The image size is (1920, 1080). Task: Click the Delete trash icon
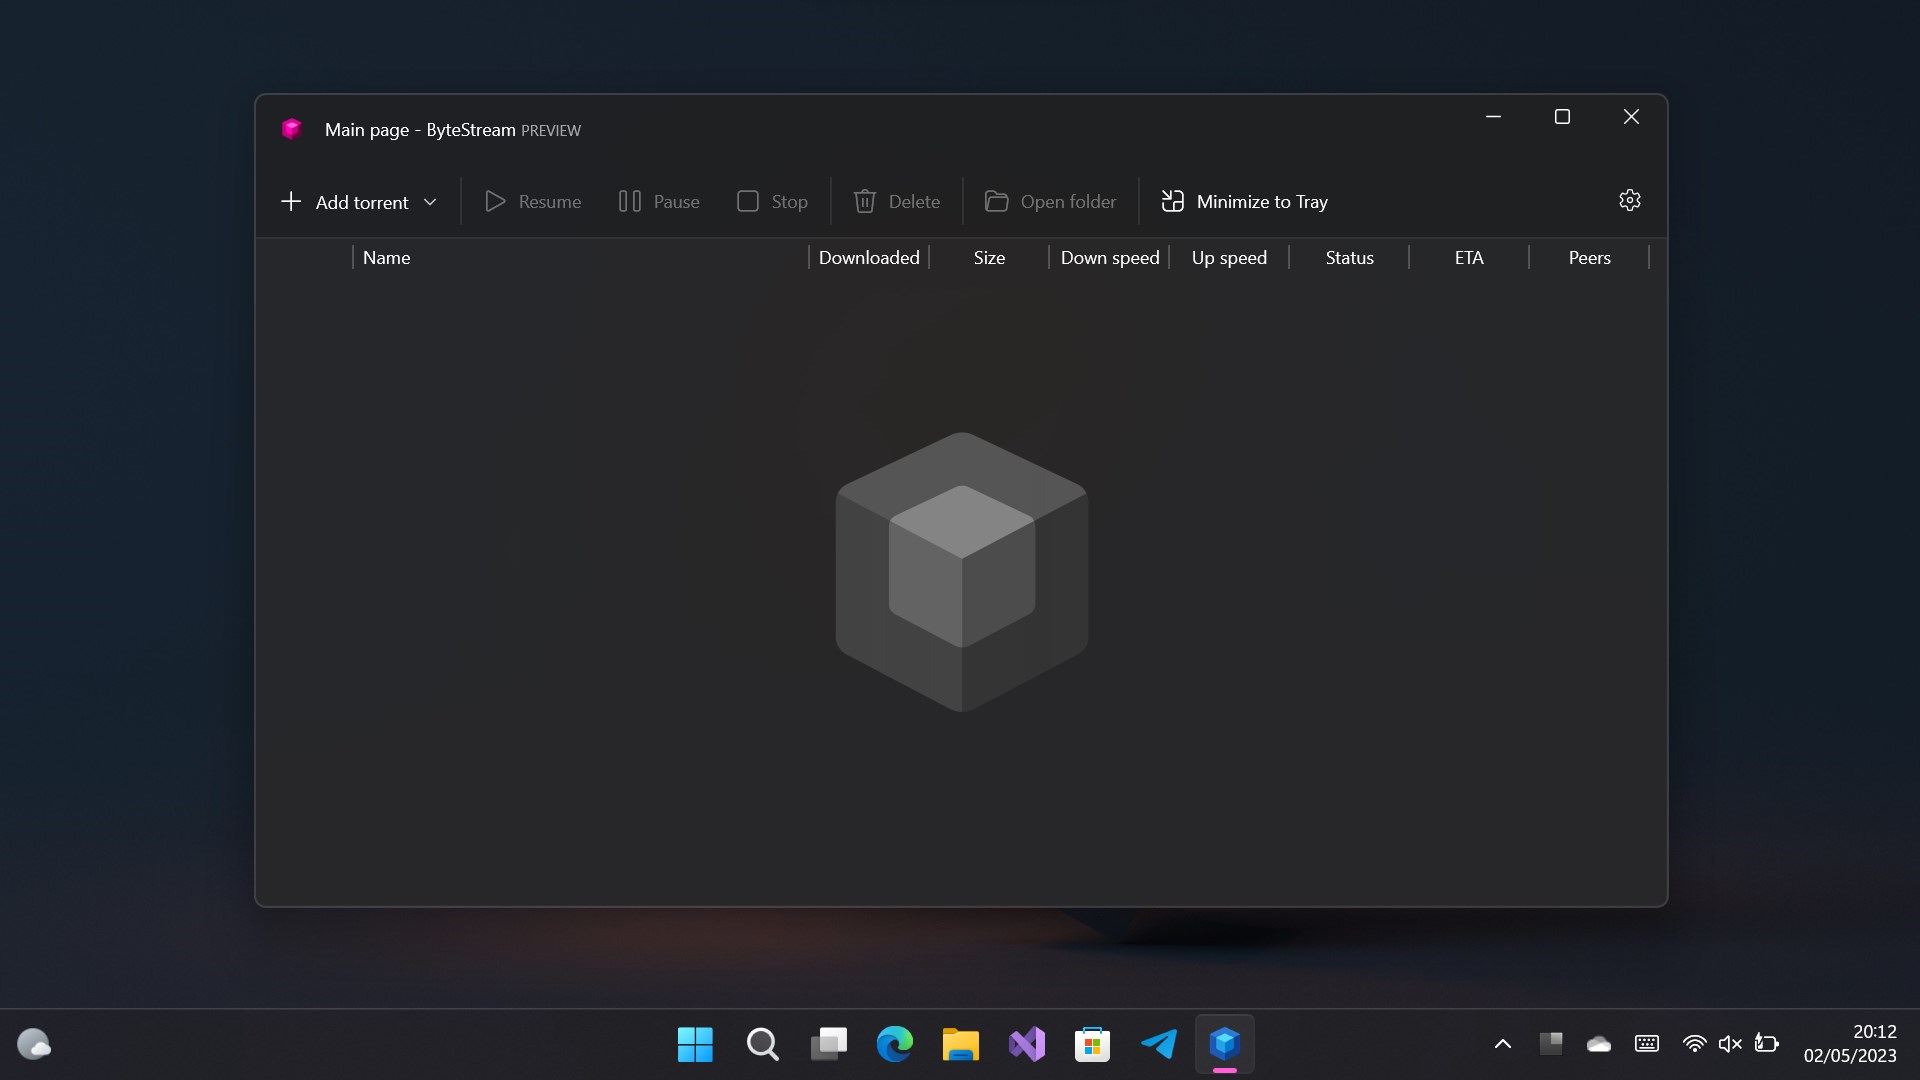[x=865, y=202]
